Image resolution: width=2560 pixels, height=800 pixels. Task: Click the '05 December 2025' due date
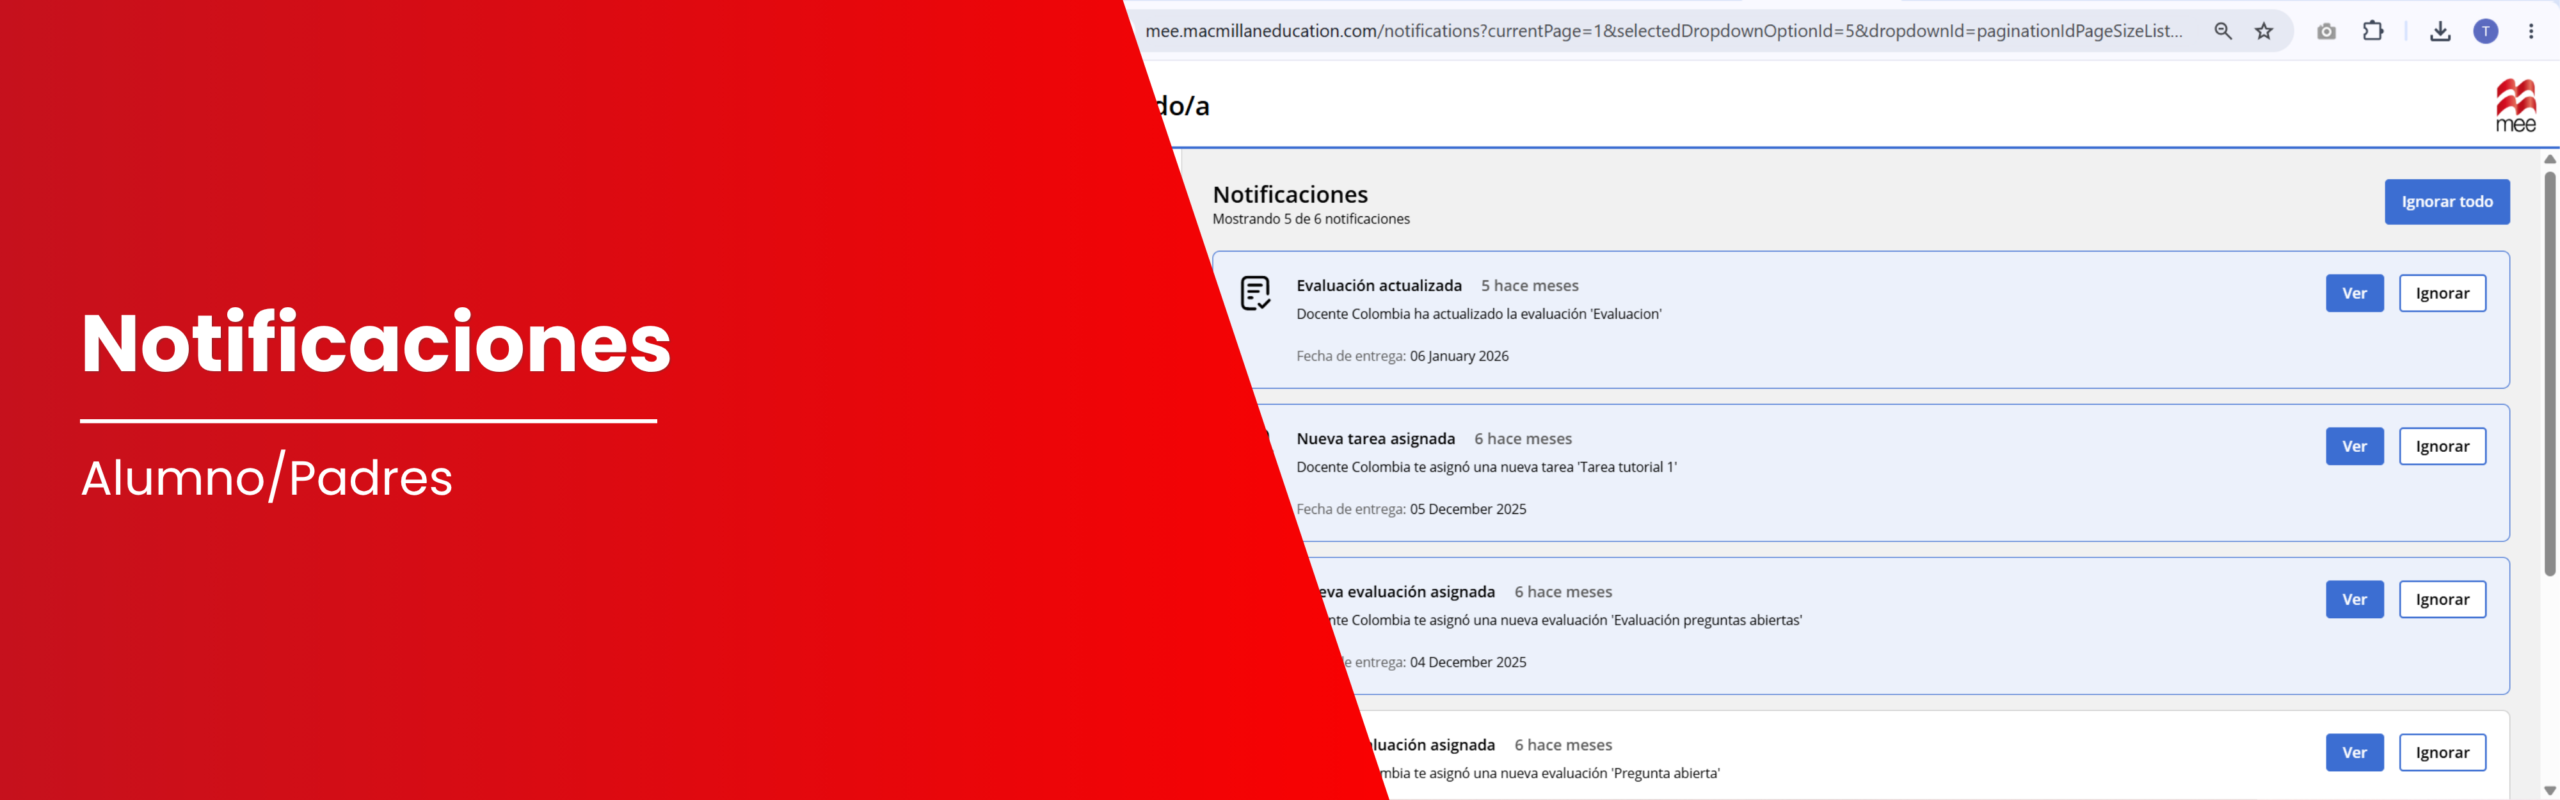(x=1468, y=509)
